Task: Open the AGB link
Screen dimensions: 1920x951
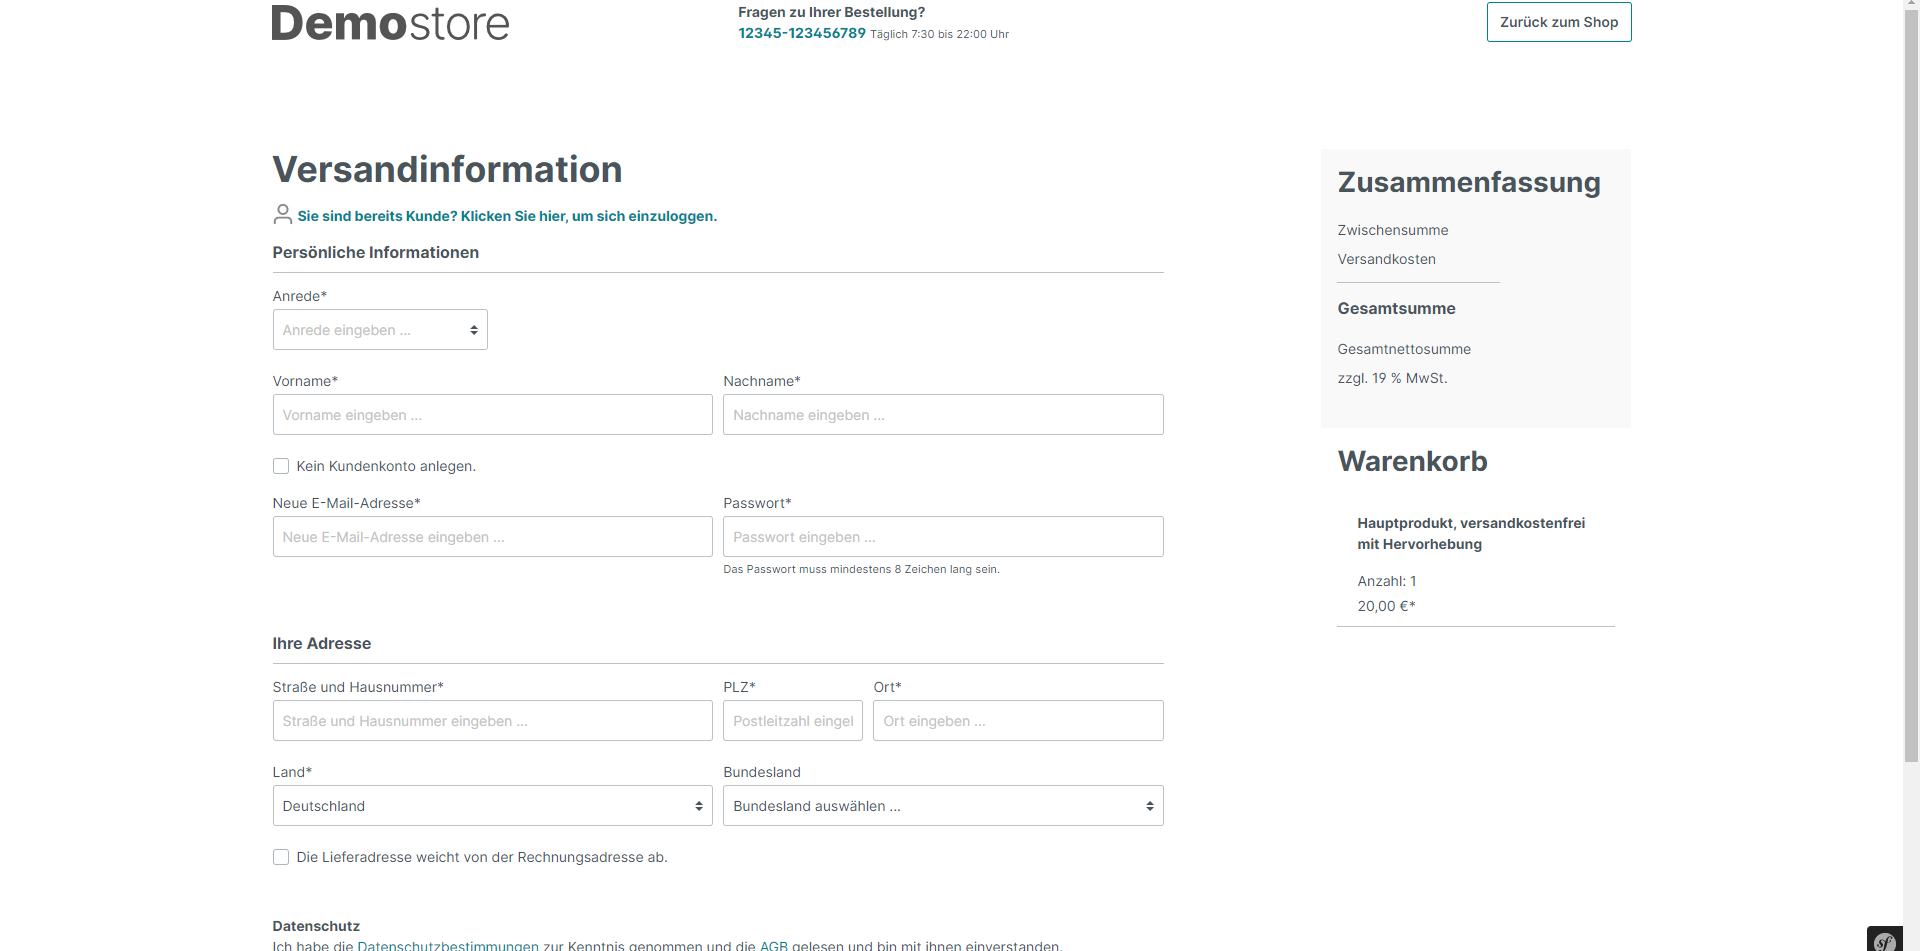Action: tap(774, 945)
